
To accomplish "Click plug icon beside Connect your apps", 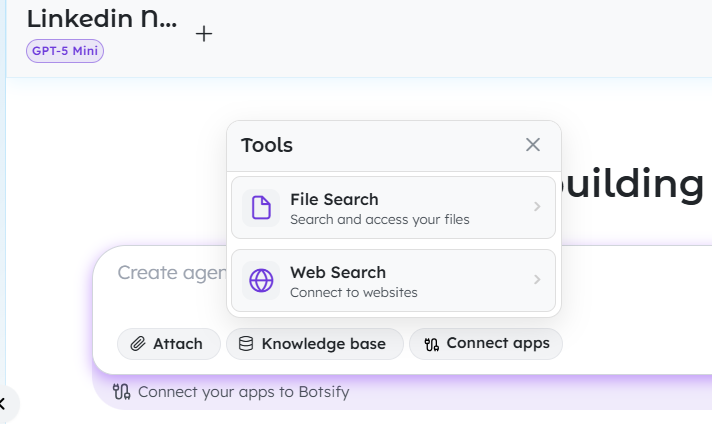I will tap(122, 391).
